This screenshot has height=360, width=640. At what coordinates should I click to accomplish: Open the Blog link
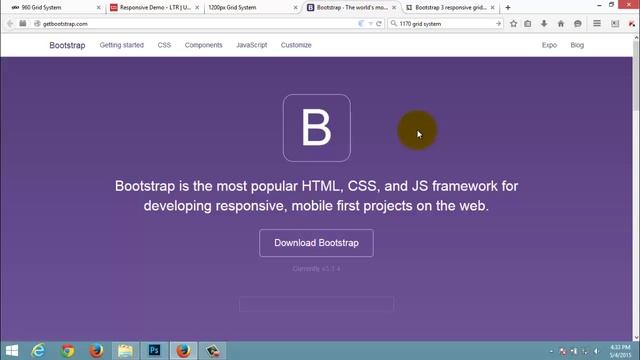(x=577, y=45)
